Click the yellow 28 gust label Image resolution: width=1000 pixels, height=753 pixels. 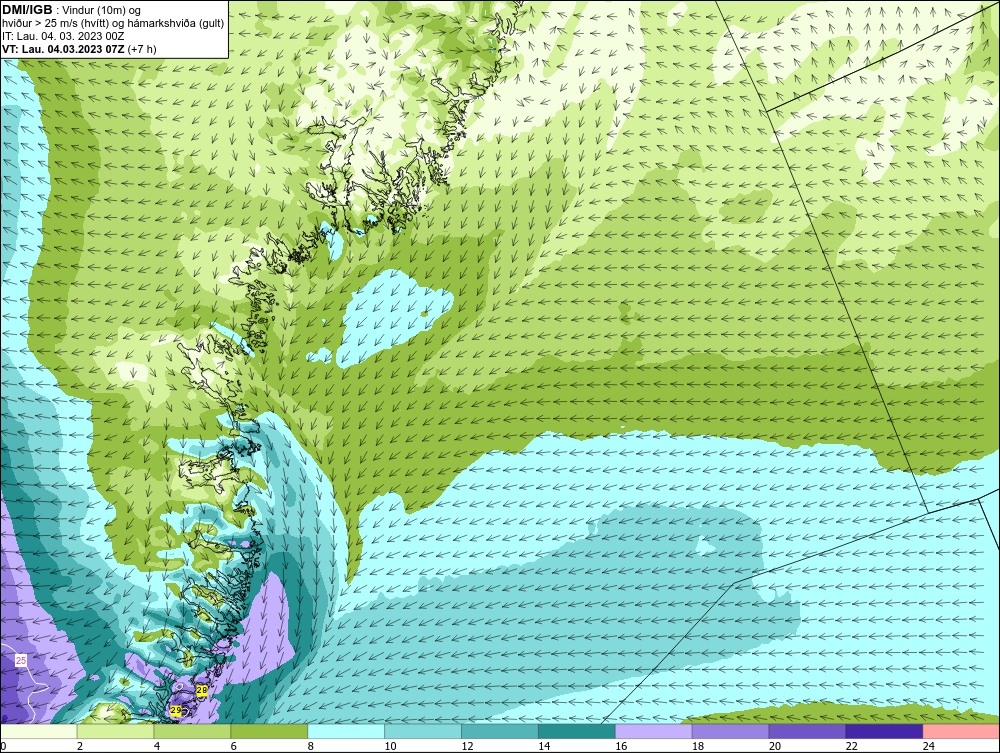[x=202, y=690]
